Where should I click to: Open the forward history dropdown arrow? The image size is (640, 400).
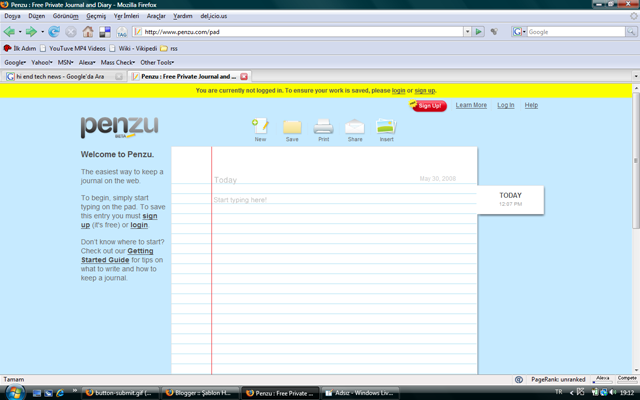pos(42,31)
